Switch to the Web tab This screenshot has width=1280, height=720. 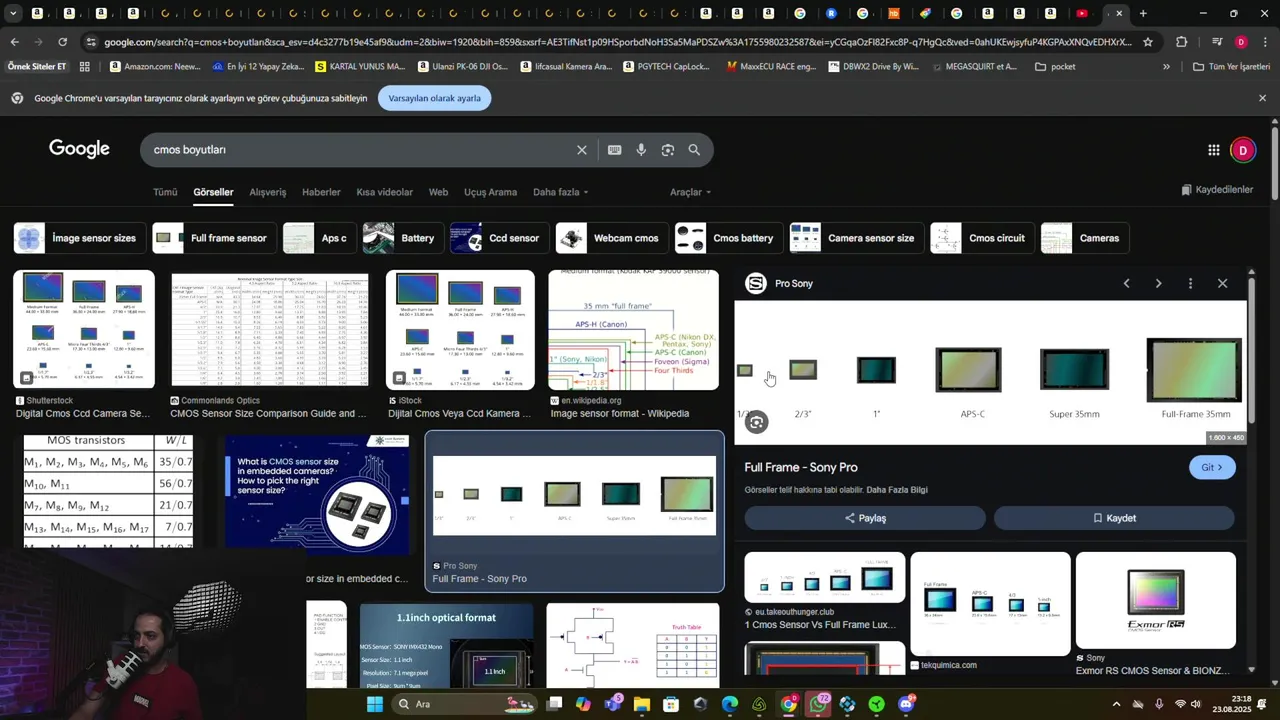pyautogui.click(x=438, y=192)
